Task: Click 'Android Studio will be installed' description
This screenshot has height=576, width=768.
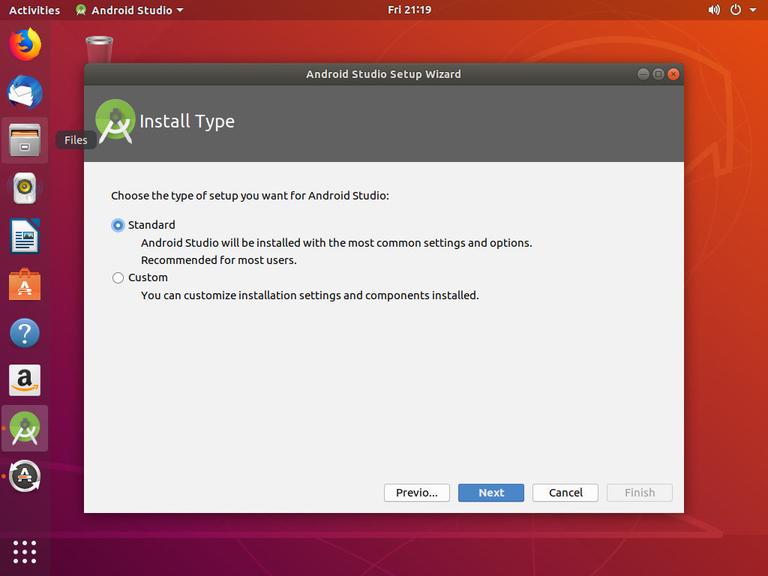Action: click(336, 243)
